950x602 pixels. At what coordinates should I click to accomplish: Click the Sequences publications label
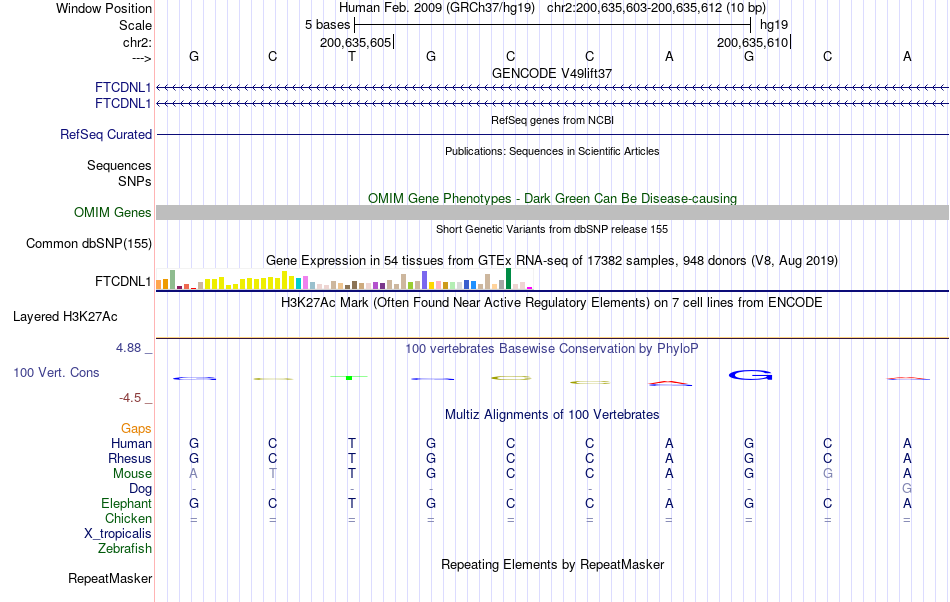pos(119,165)
